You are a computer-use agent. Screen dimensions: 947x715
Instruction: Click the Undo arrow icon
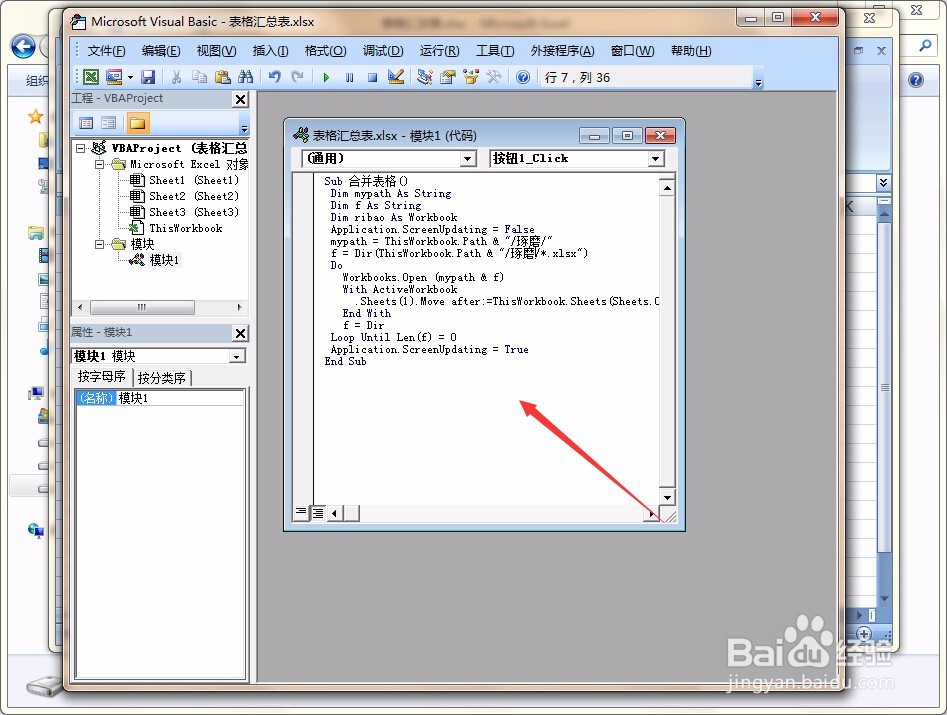[x=275, y=77]
